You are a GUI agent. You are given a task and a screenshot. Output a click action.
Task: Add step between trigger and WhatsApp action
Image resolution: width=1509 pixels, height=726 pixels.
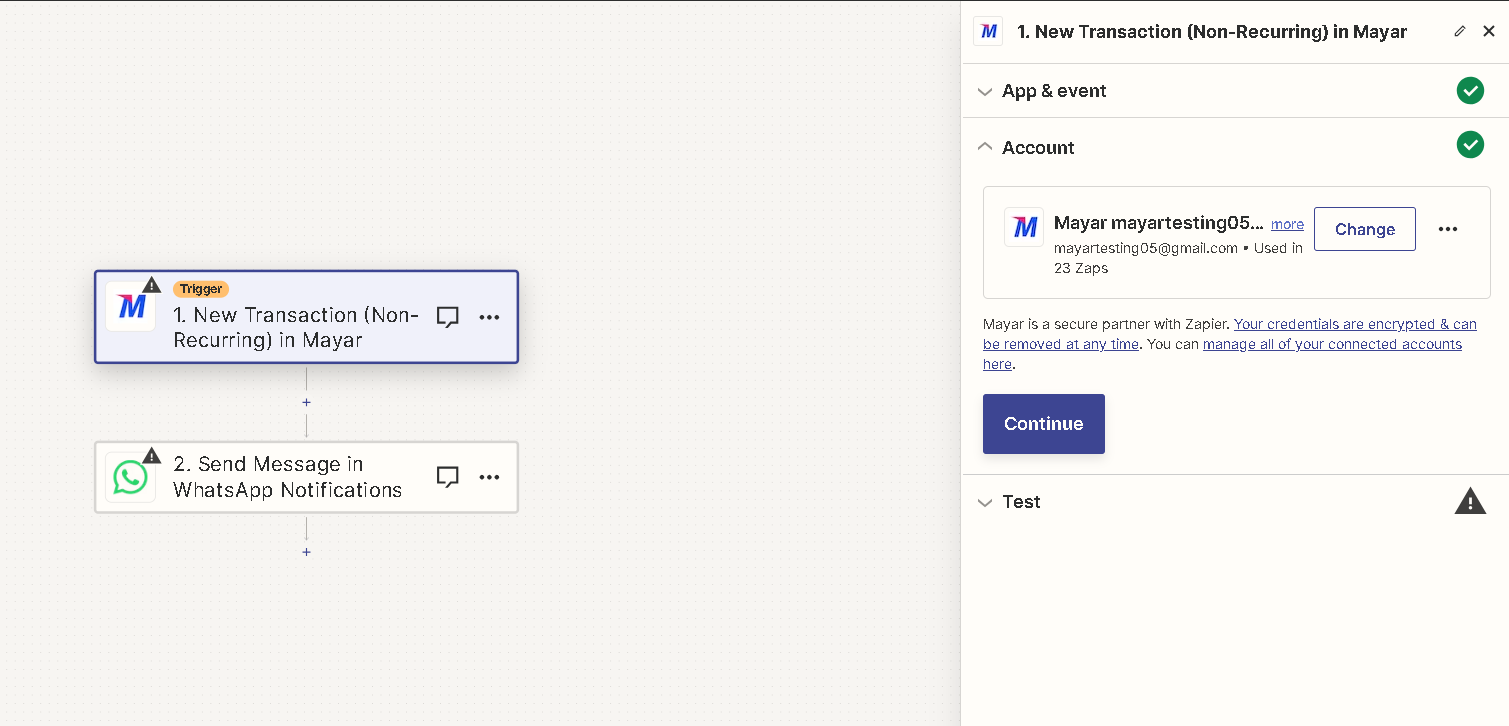pyautogui.click(x=306, y=402)
